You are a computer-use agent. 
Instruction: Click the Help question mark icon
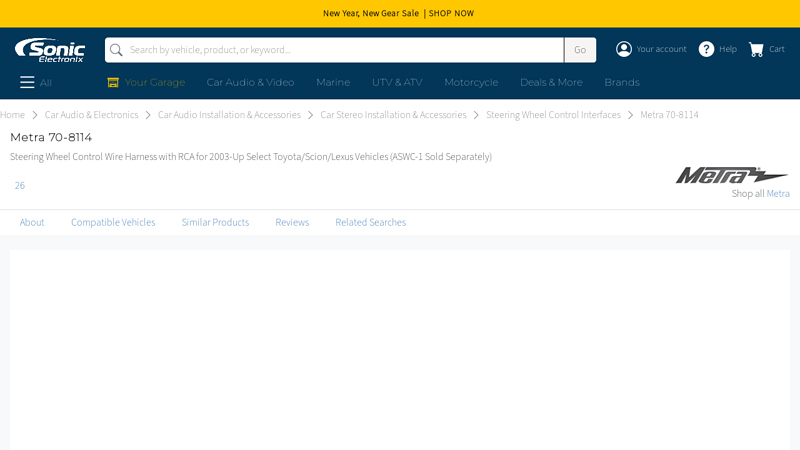coord(706,49)
